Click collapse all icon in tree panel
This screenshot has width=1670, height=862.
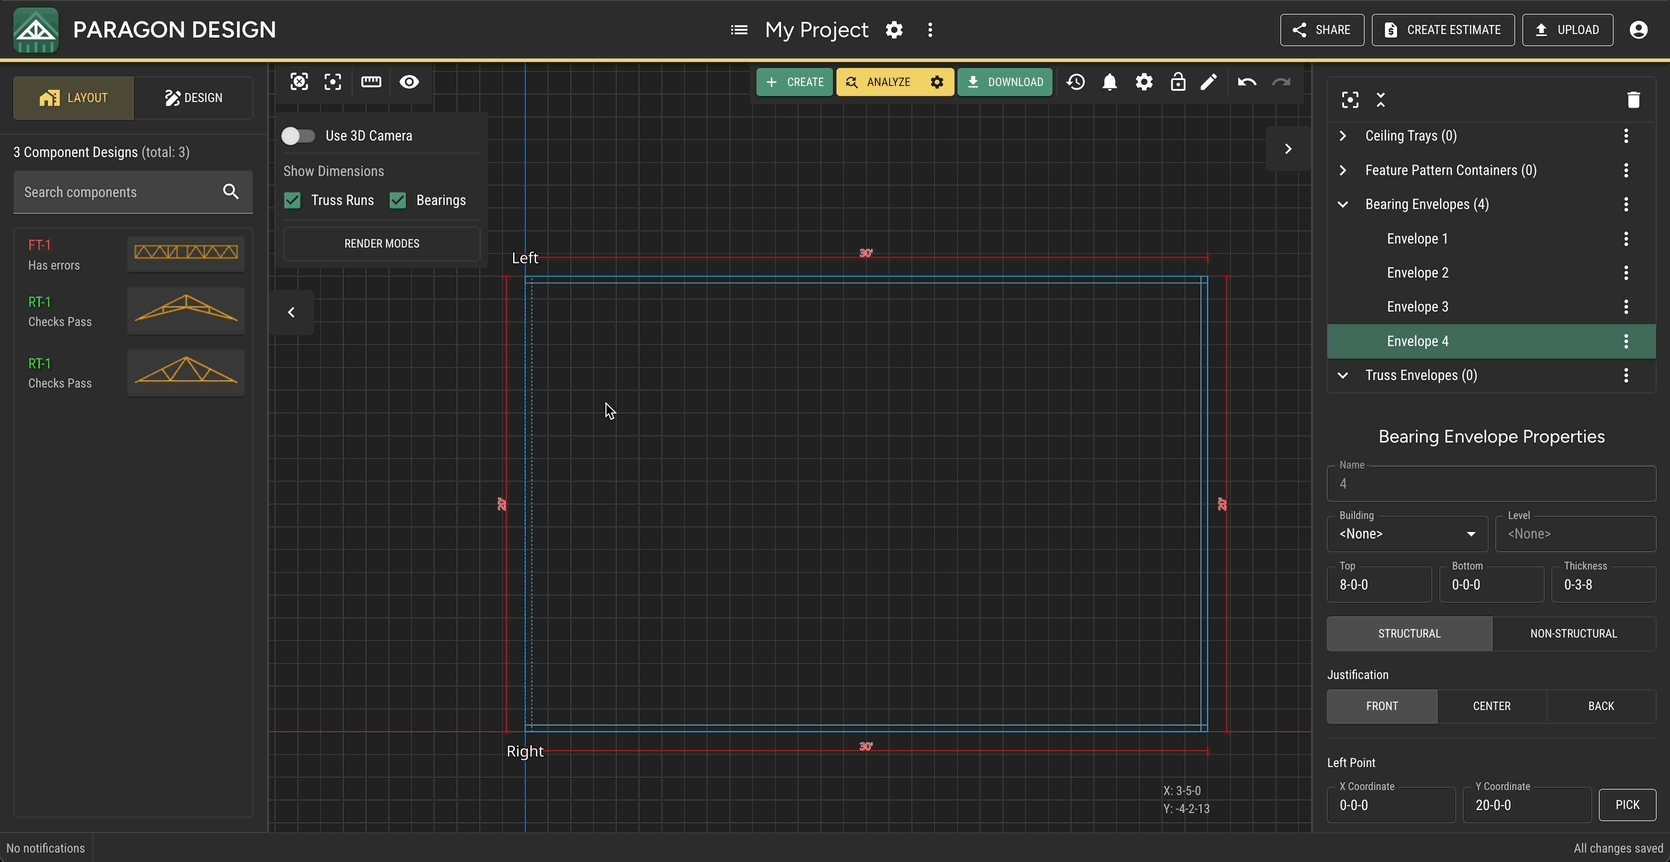(1381, 100)
